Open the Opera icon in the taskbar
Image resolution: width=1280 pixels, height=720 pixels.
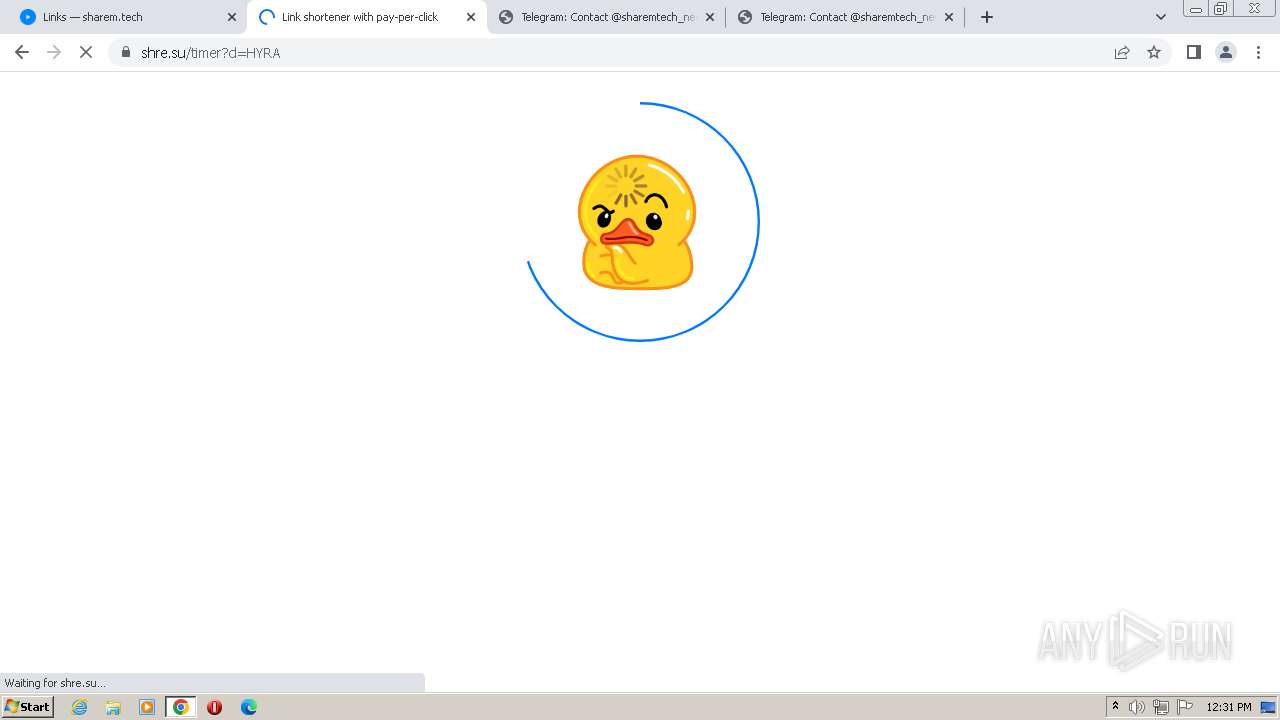click(214, 707)
